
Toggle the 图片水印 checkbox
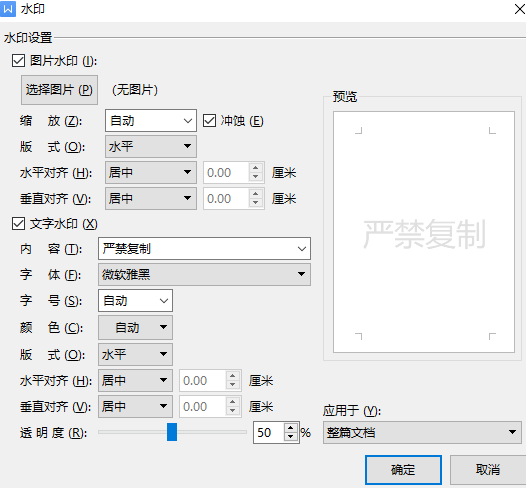pyautogui.click(x=18, y=61)
